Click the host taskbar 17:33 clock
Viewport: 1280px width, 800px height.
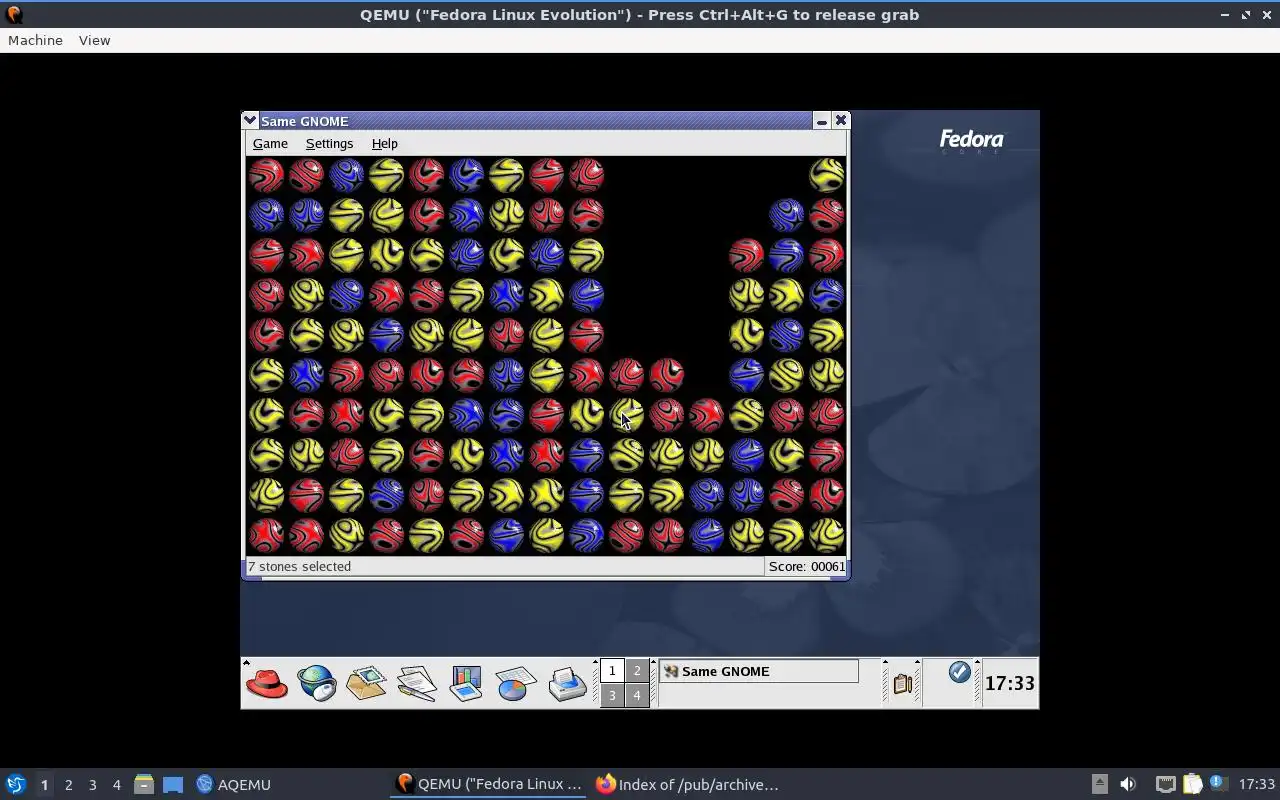pos(1257,784)
